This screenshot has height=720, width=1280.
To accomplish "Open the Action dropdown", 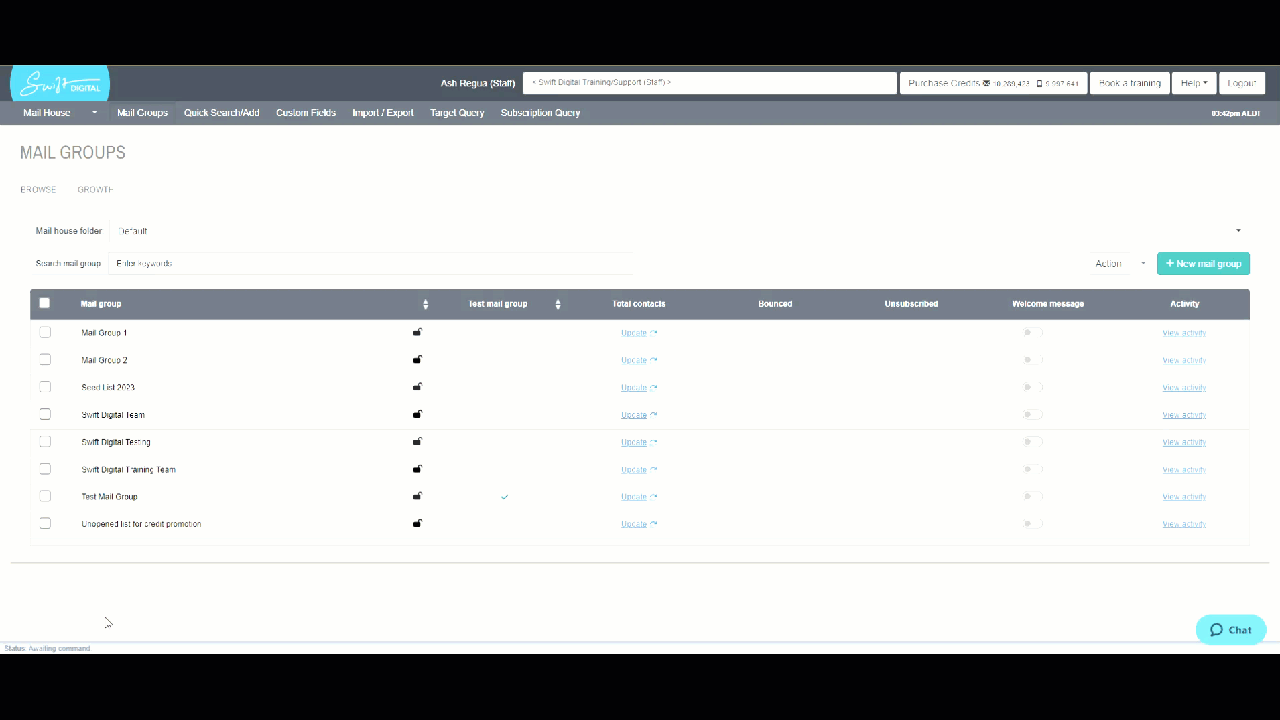I will [1118, 263].
